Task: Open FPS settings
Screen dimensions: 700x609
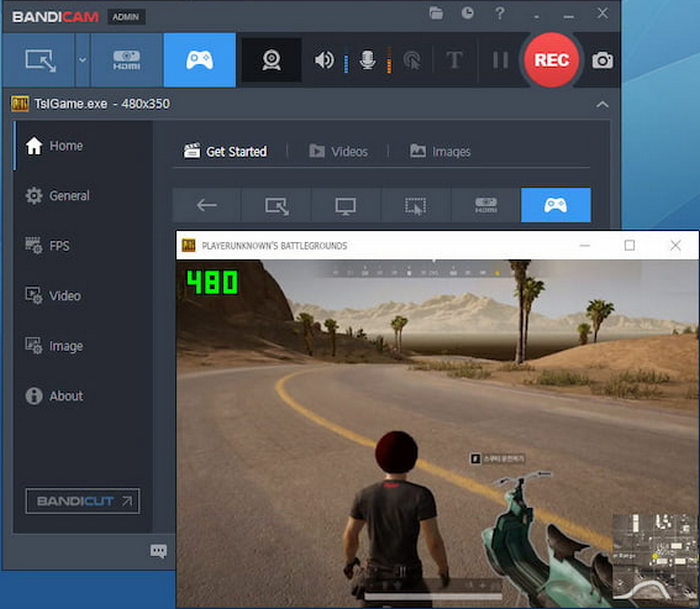Action: (83, 246)
